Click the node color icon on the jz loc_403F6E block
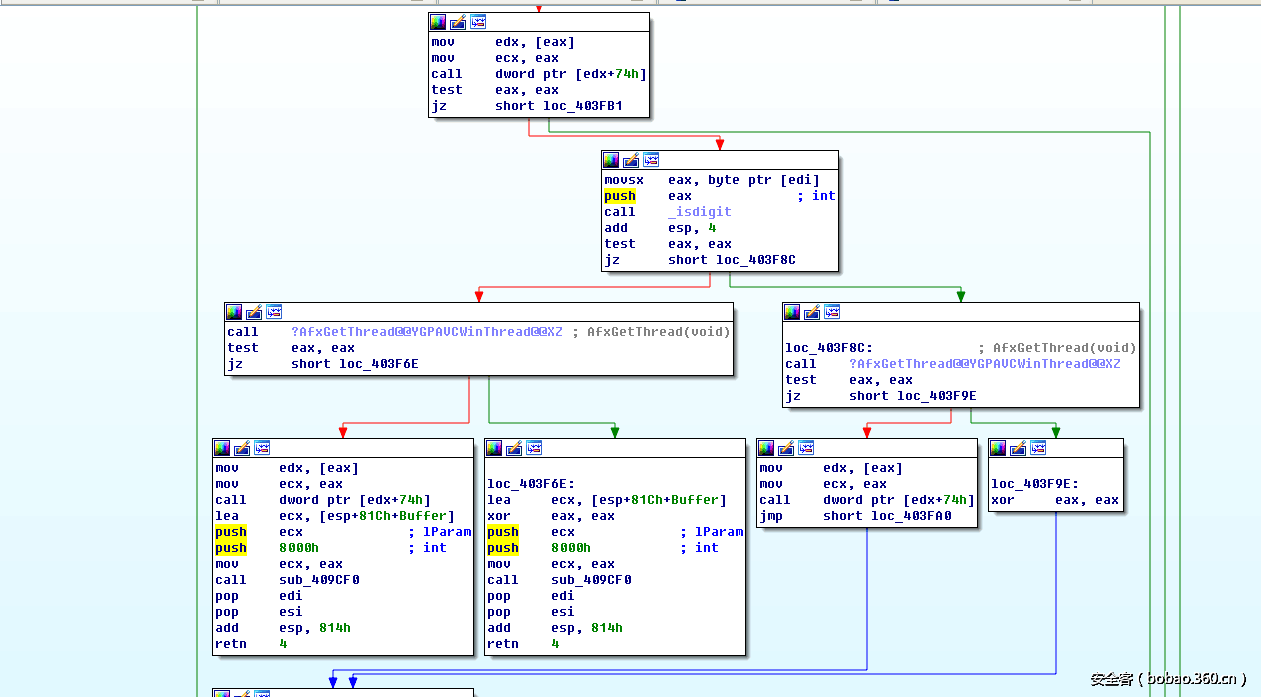The height and width of the screenshot is (697, 1261). tap(234, 312)
